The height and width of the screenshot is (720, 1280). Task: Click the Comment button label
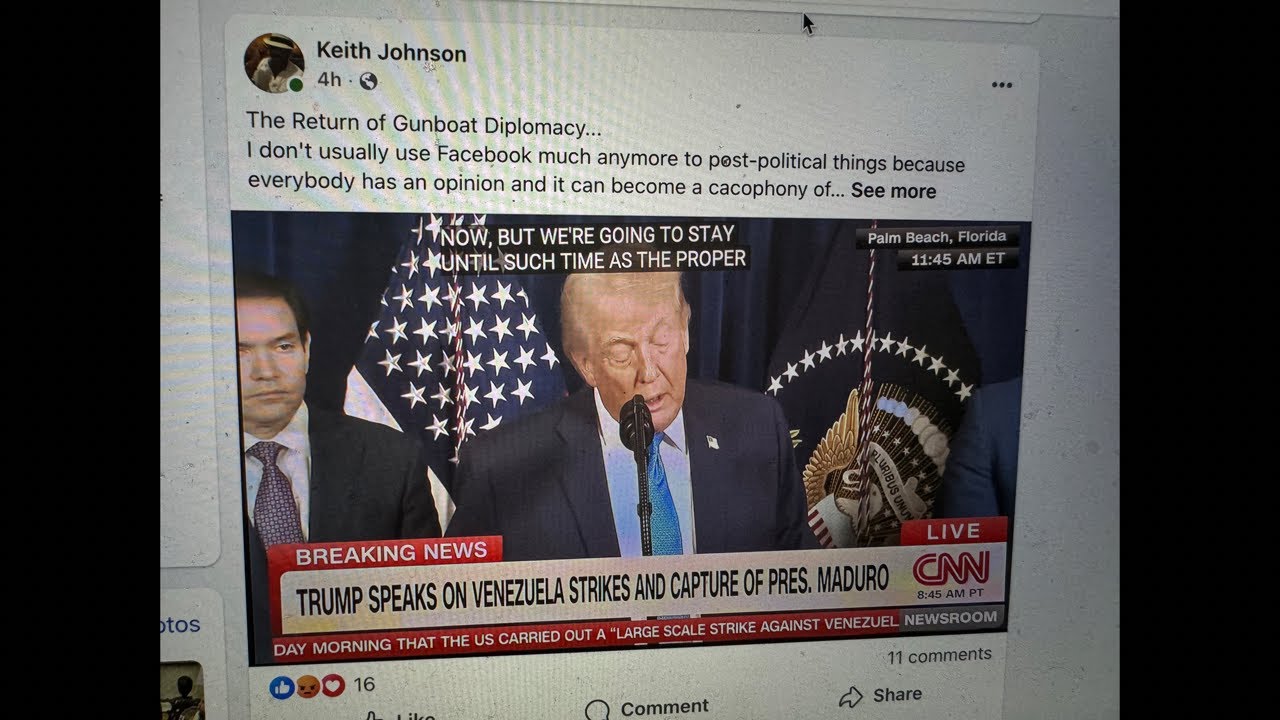[x=664, y=707]
